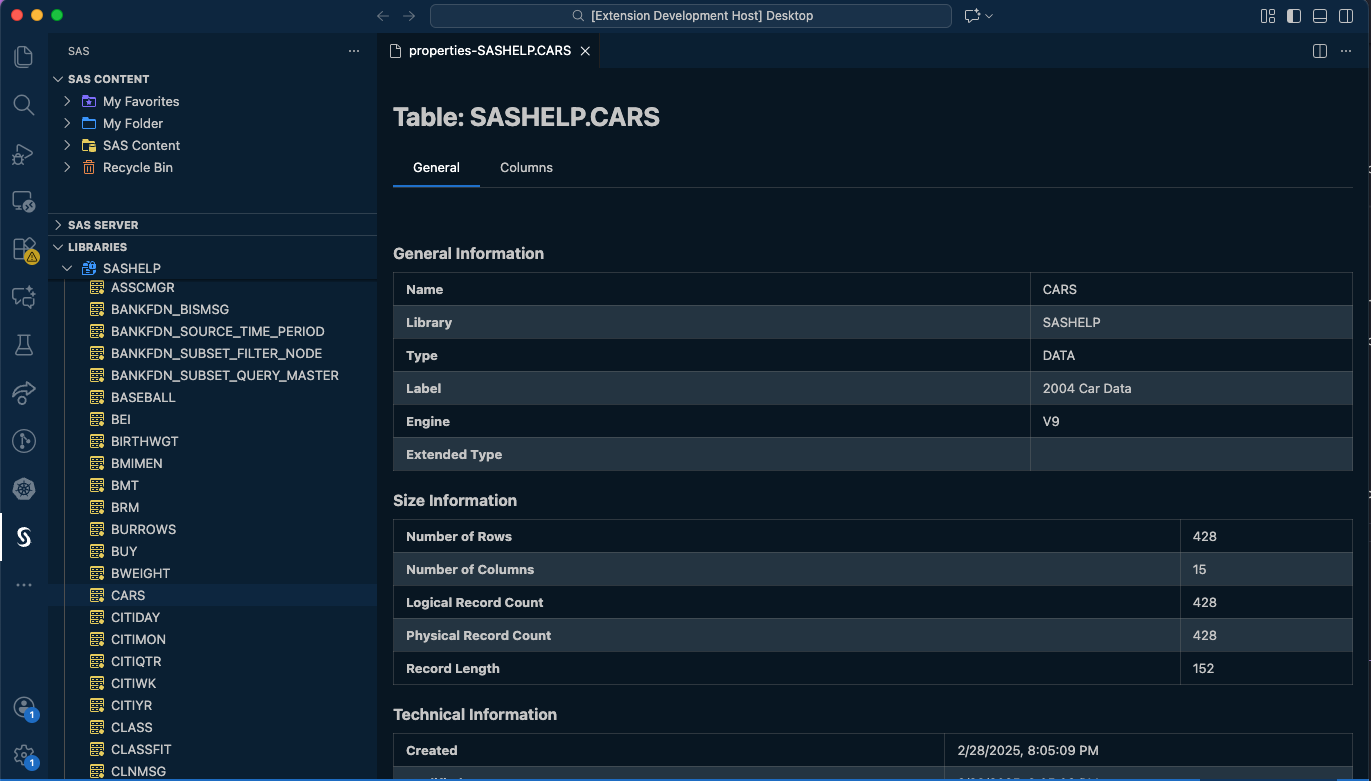The height and width of the screenshot is (781, 1371).
Task: Toggle the Primary Side Bar visibility
Action: [1294, 16]
